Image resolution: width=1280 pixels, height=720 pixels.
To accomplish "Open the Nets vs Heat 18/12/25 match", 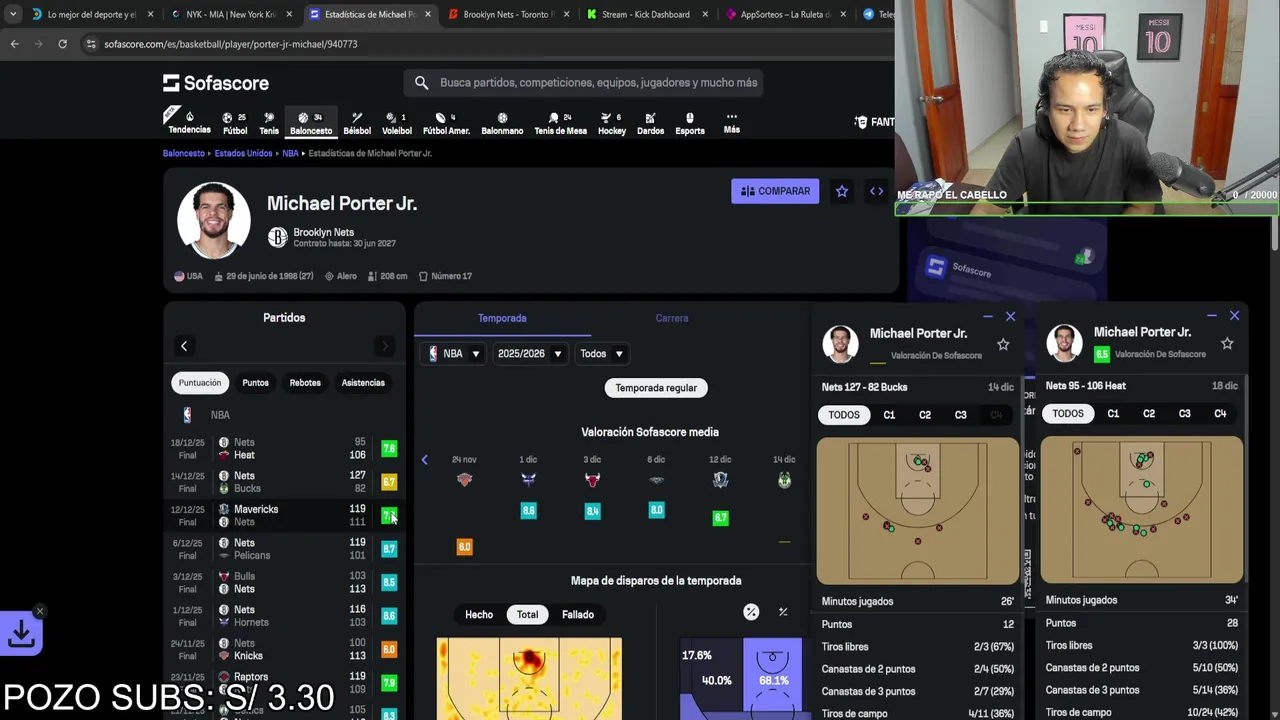I will (x=284, y=448).
